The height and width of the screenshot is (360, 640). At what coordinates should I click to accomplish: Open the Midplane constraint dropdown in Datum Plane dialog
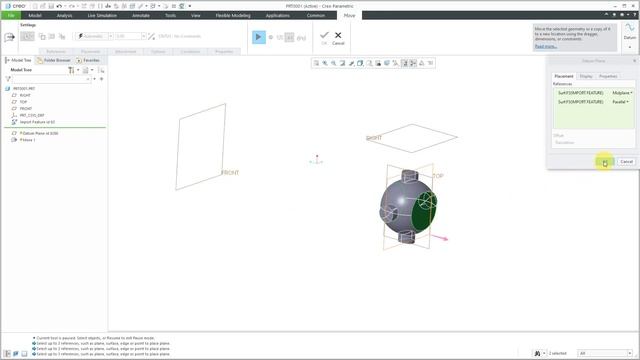(622, 93)
